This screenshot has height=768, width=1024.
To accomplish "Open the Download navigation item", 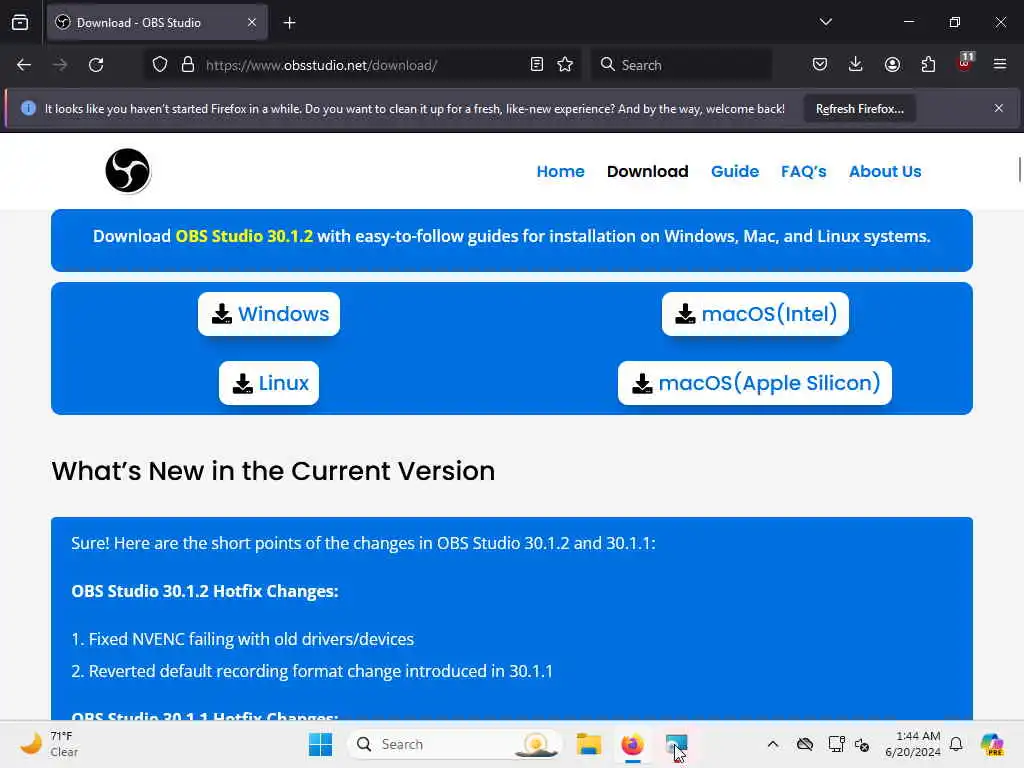I will click(x=647, y=172).
